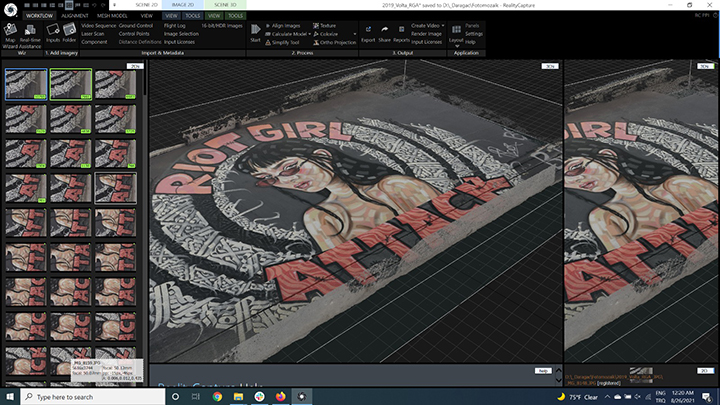Click Help in the Application group
The image size is (720, 405).
[x=470, y=42]
